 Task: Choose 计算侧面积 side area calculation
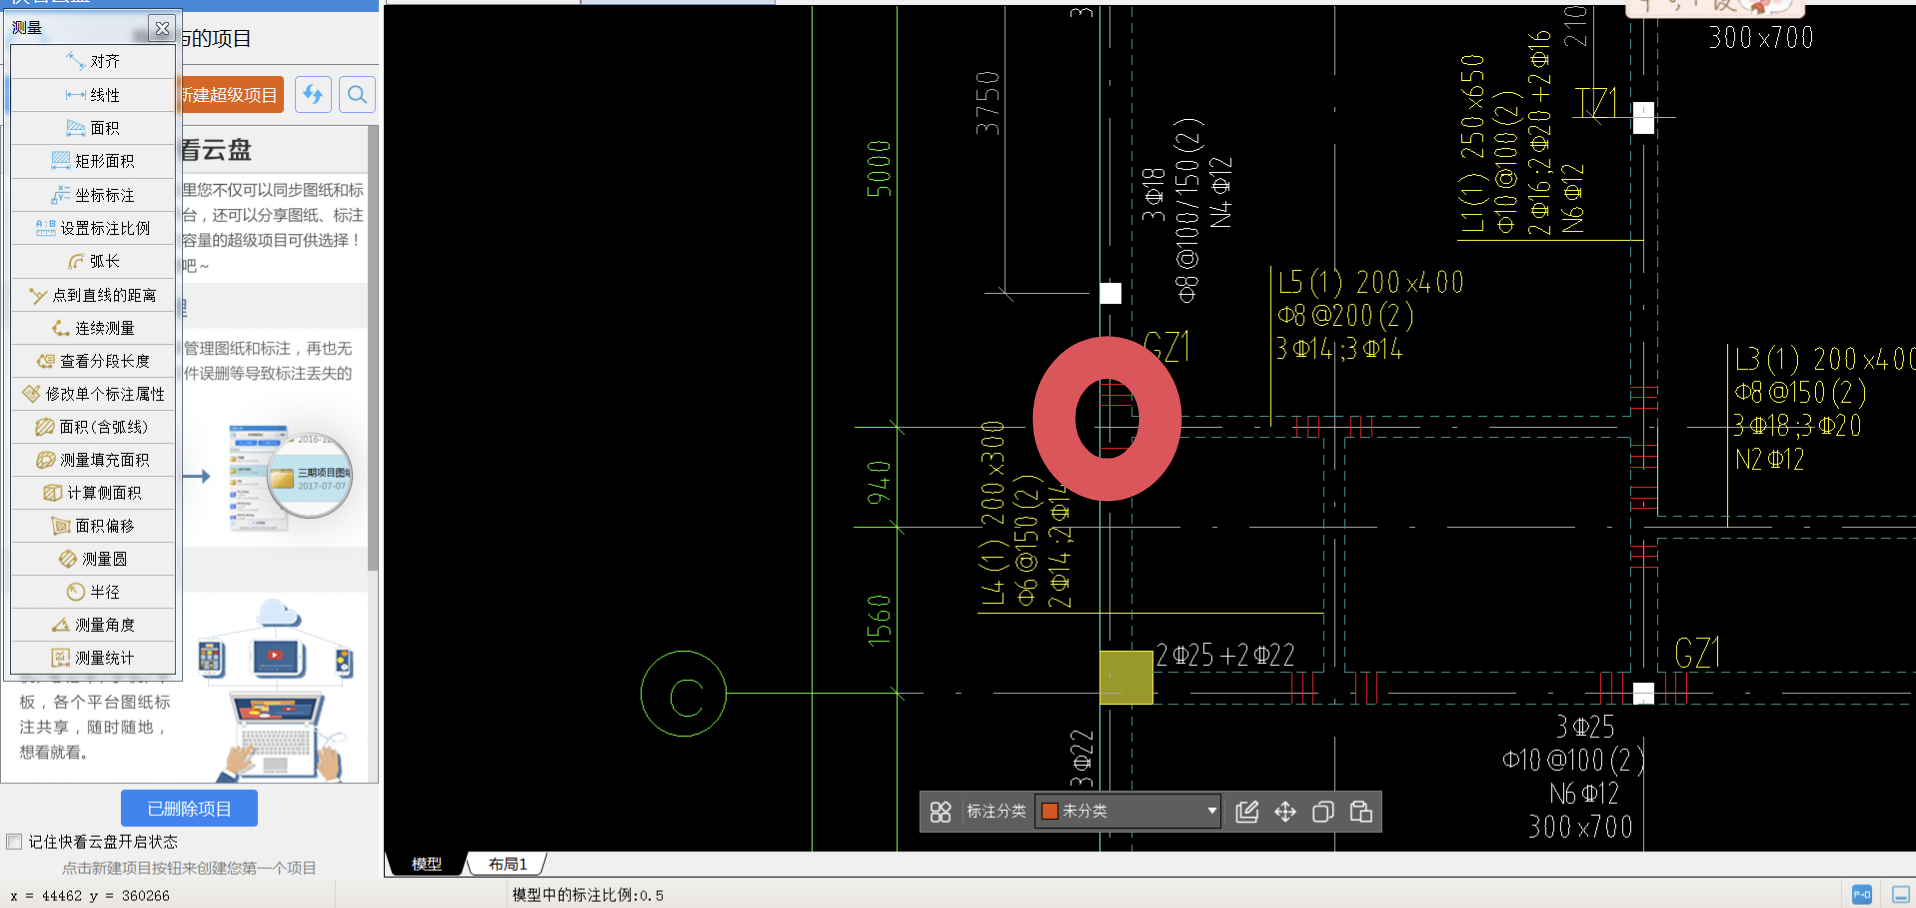[x=93, y=493]
